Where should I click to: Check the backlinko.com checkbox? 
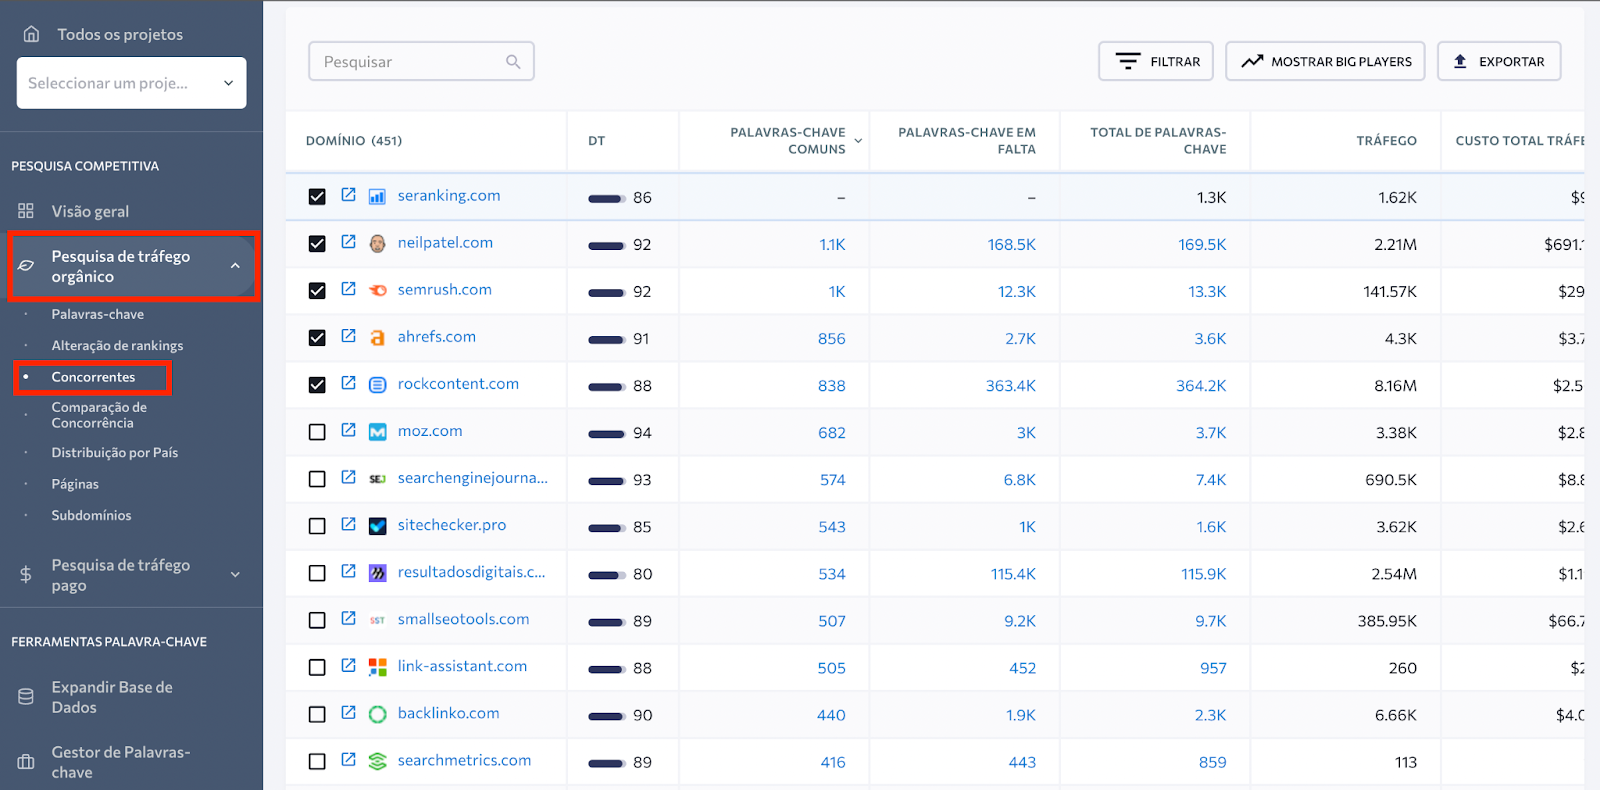point(317,714)
